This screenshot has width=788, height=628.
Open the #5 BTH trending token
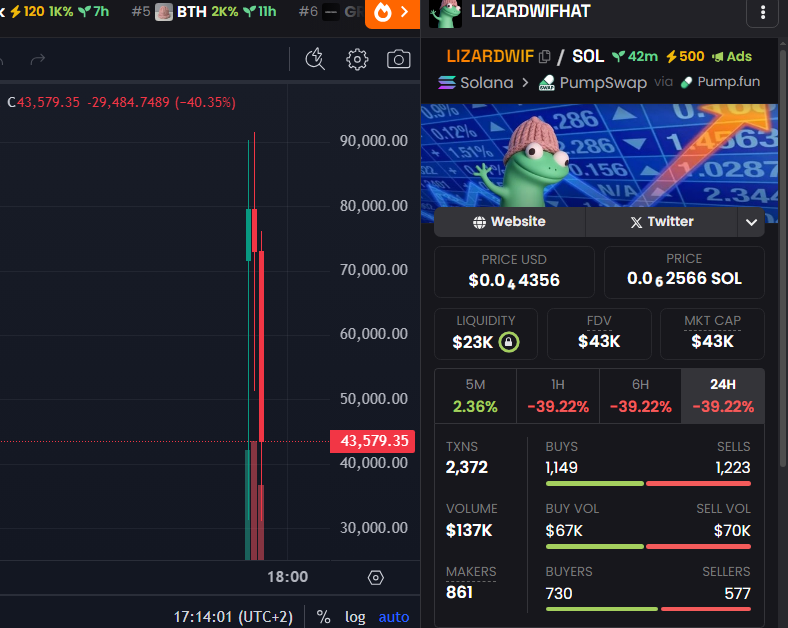pyautogui.click(x=204, y=12)
